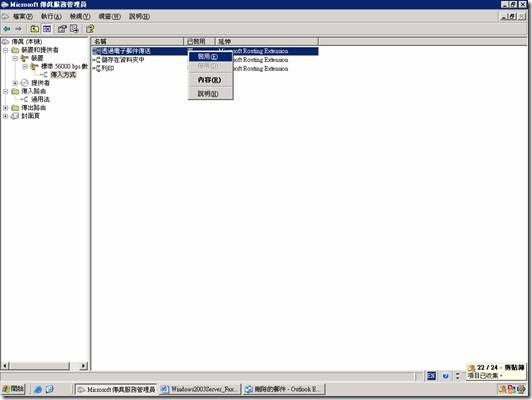This screenshot has height=400, width=532.
Task: Click the 封面頁 cover pages icon
Action: coord(15,116)
